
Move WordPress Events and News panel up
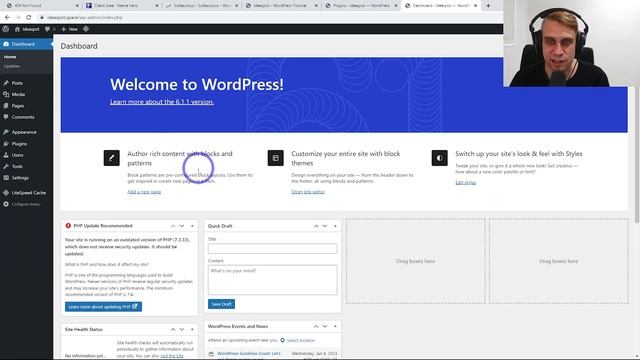[x=316, y=327]
